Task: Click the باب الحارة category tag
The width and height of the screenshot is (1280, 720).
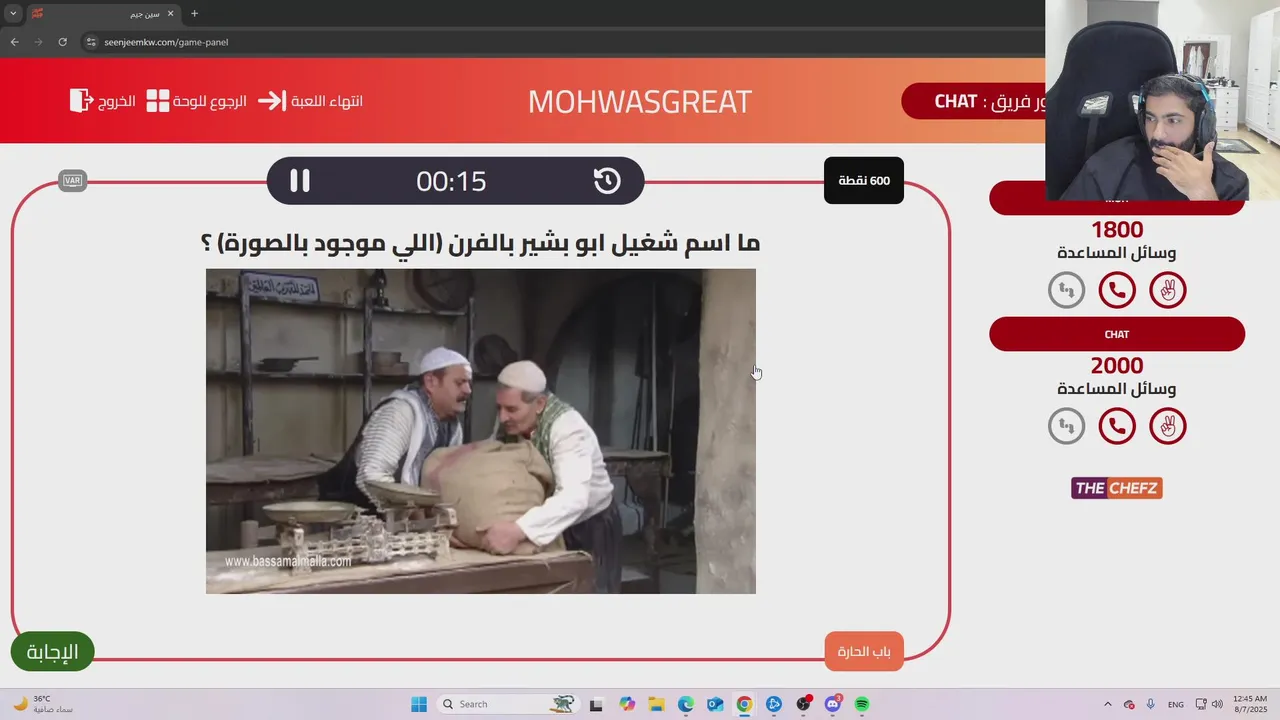Action: point(864,652)
